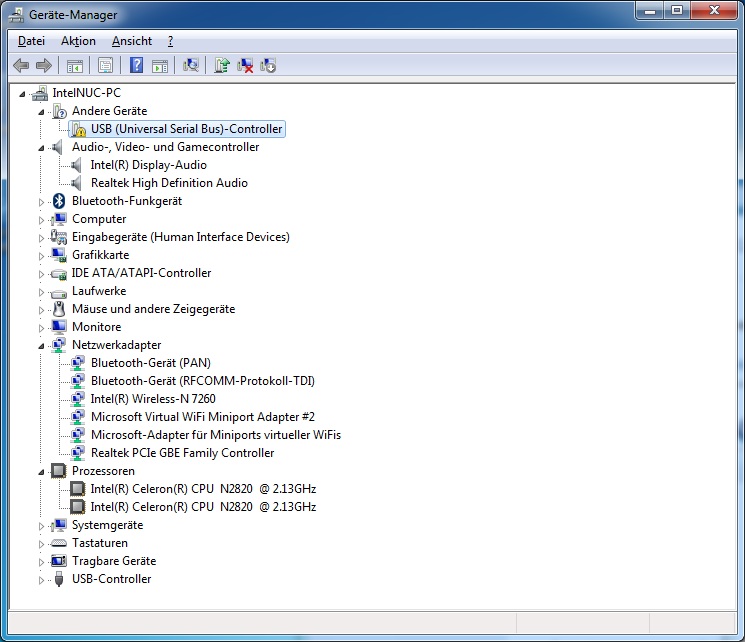The height and width of the screenshot is (642, 745).
Task: Collapse the Netzwerkadapter category
Action: click(41, 346)
